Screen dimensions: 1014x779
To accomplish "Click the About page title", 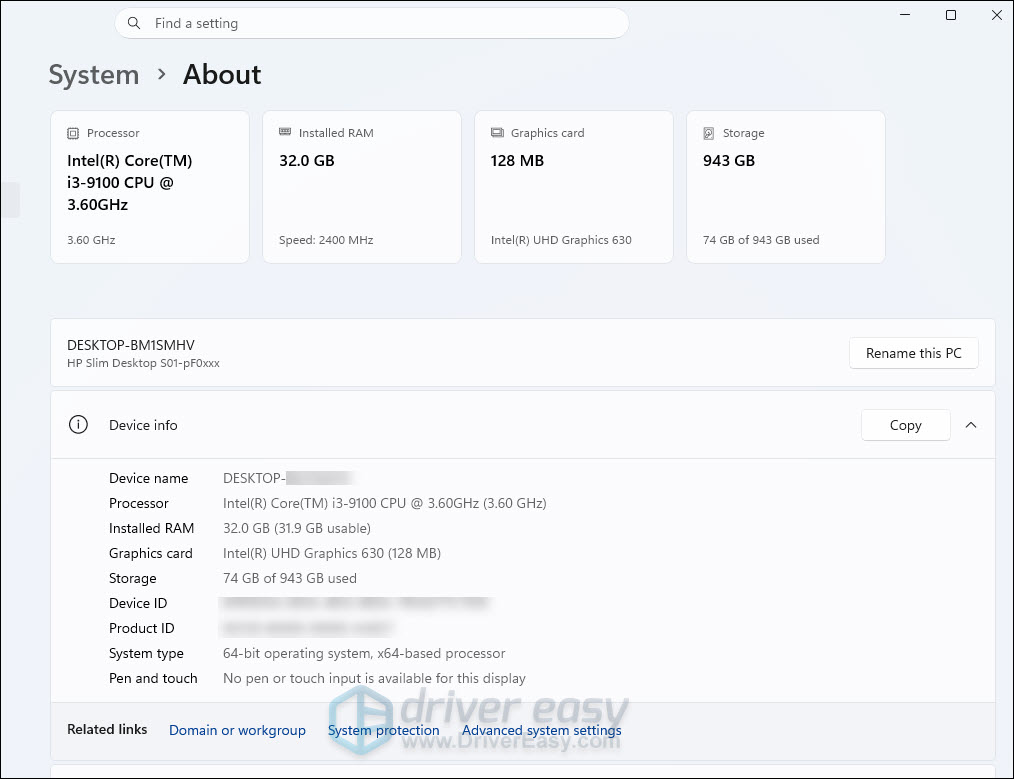I will coord(222,74).
